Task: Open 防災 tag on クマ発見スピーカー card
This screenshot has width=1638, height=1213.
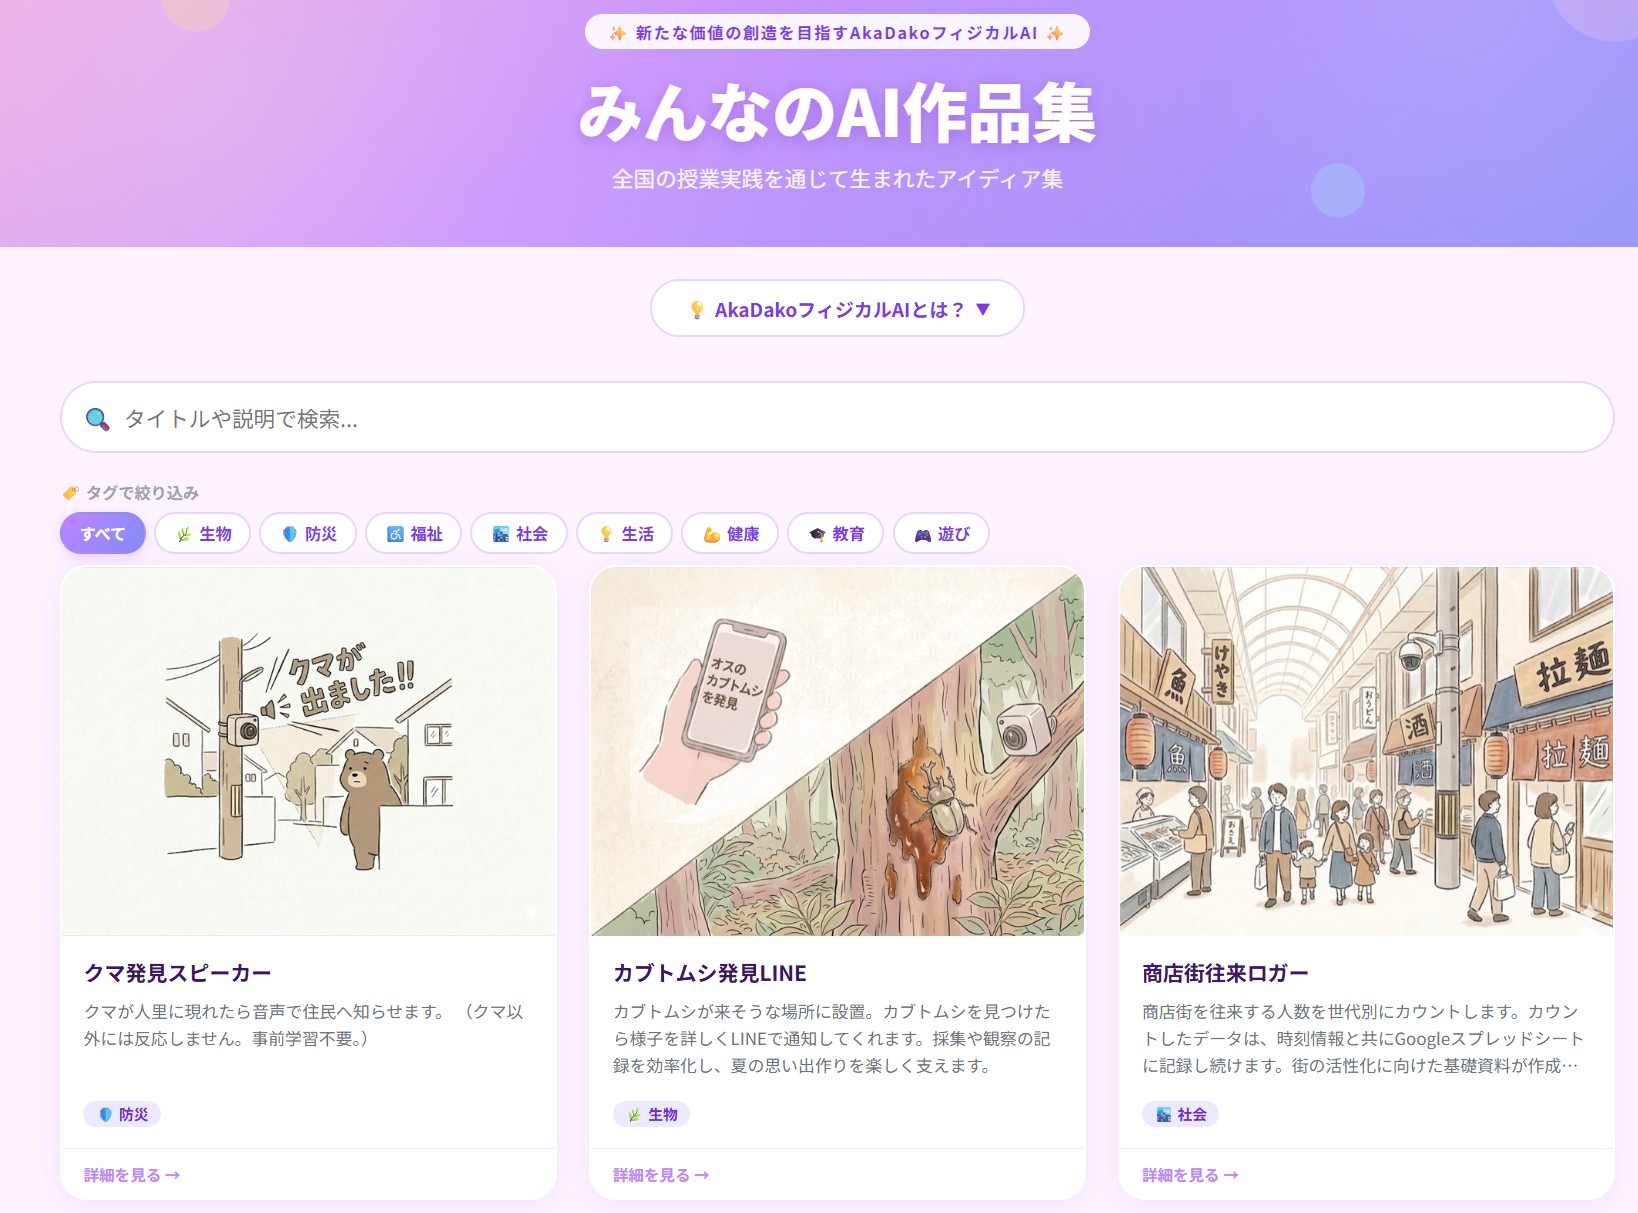Action: tap(122, 1114)
